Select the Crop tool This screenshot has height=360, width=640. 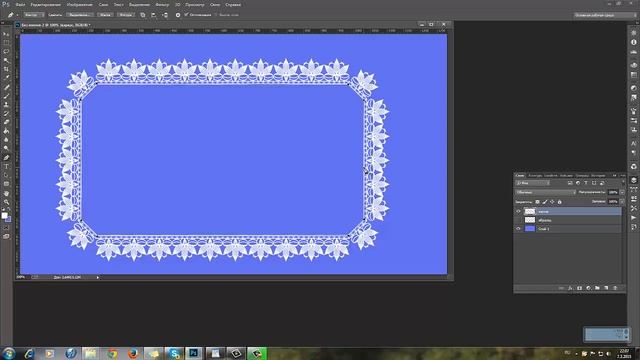[x=6, y=69]
